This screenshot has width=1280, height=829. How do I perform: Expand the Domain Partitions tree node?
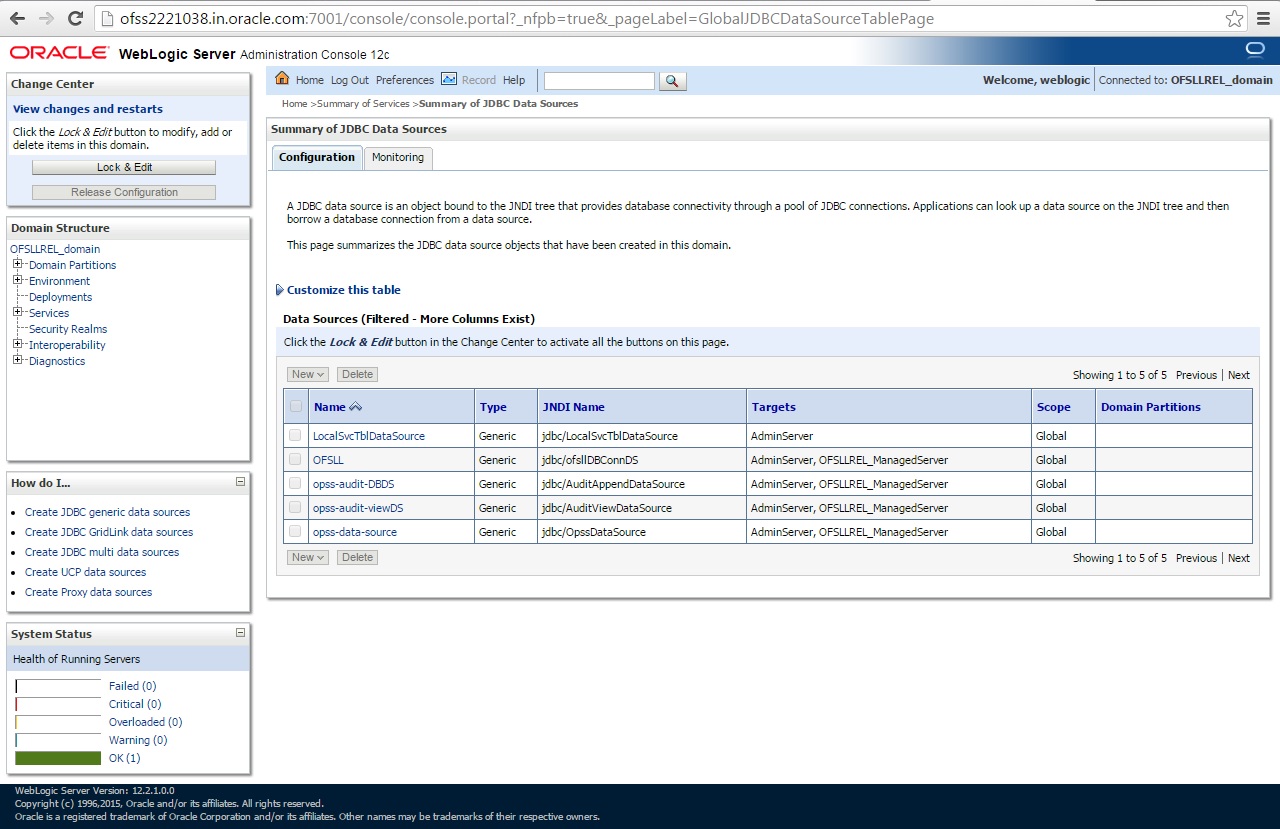pos(18,264)
